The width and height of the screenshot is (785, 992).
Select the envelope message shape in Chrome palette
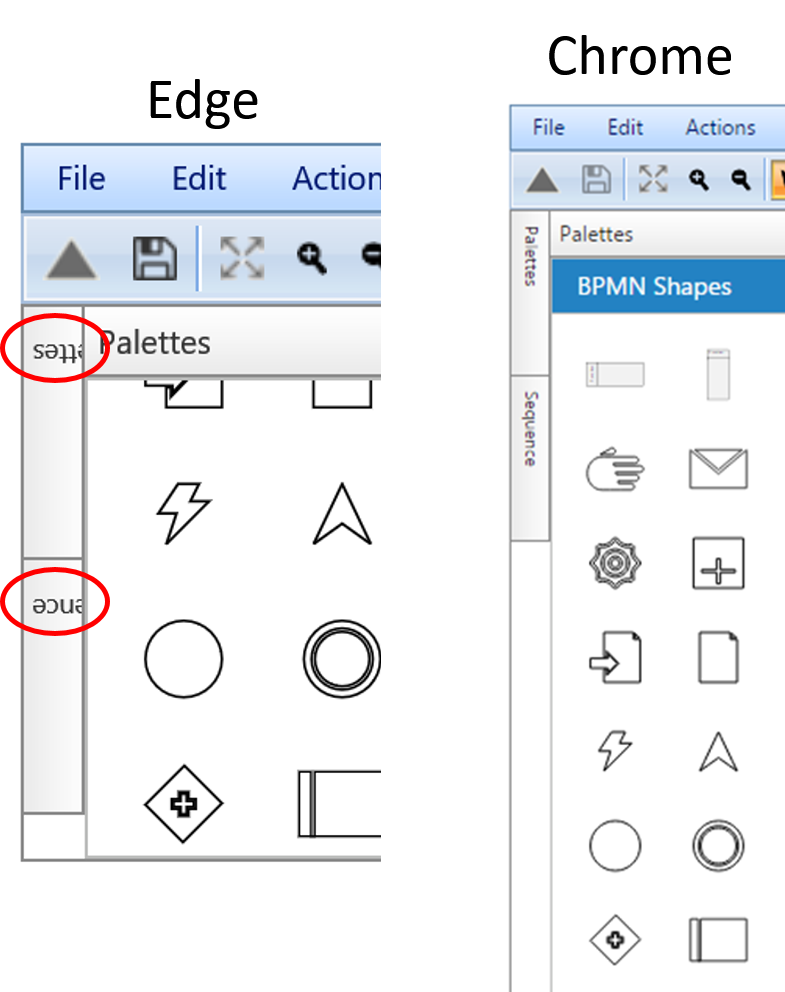718,469
